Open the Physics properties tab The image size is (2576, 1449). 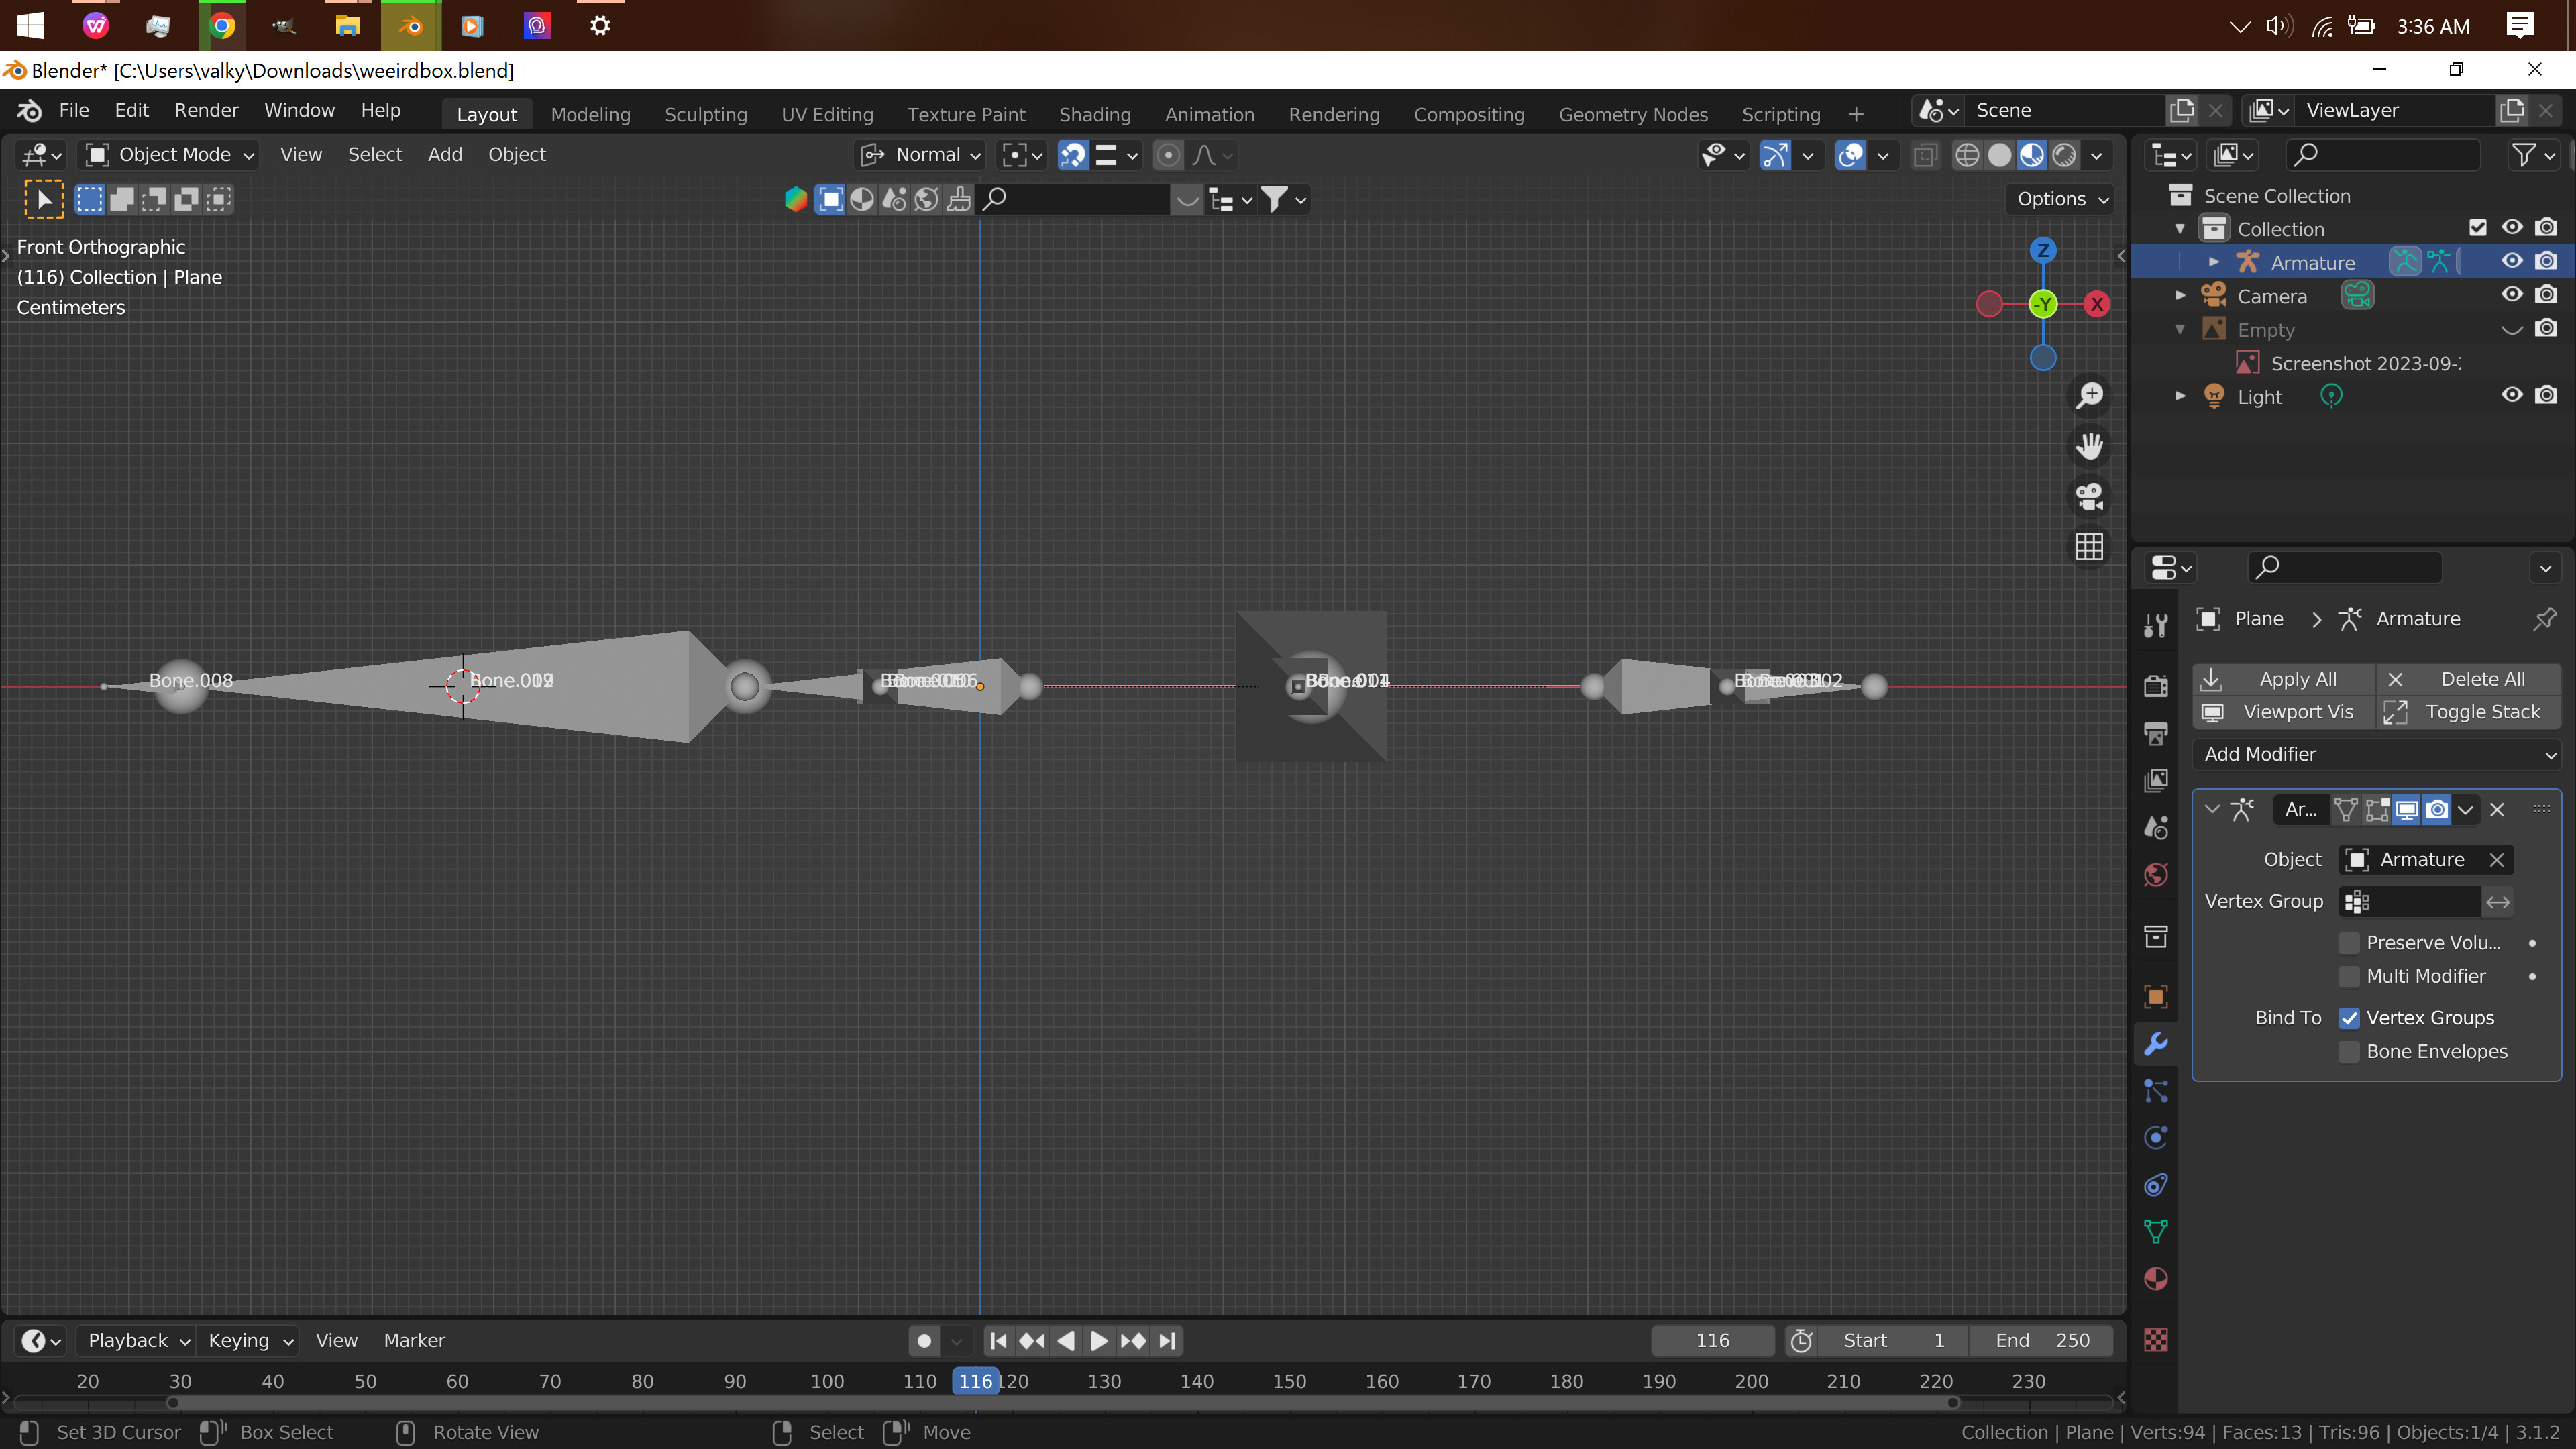(x=2156, y=1138)
